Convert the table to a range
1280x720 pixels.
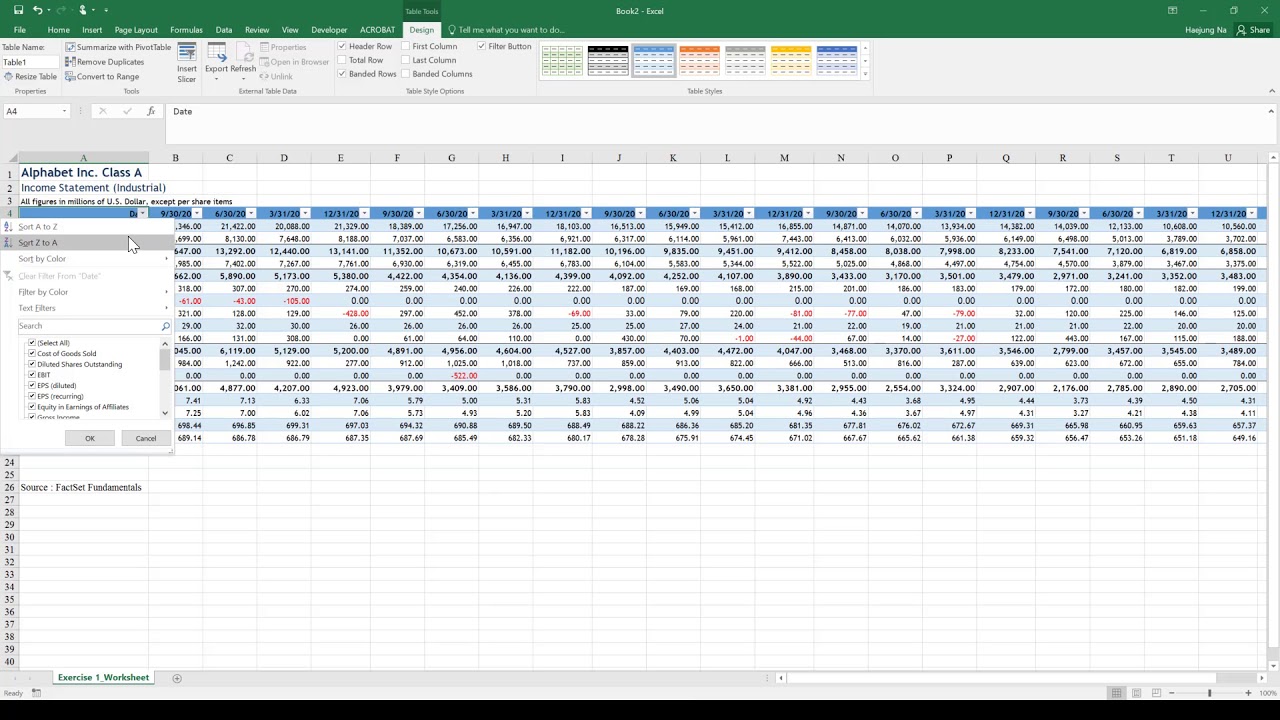point(102,77)
